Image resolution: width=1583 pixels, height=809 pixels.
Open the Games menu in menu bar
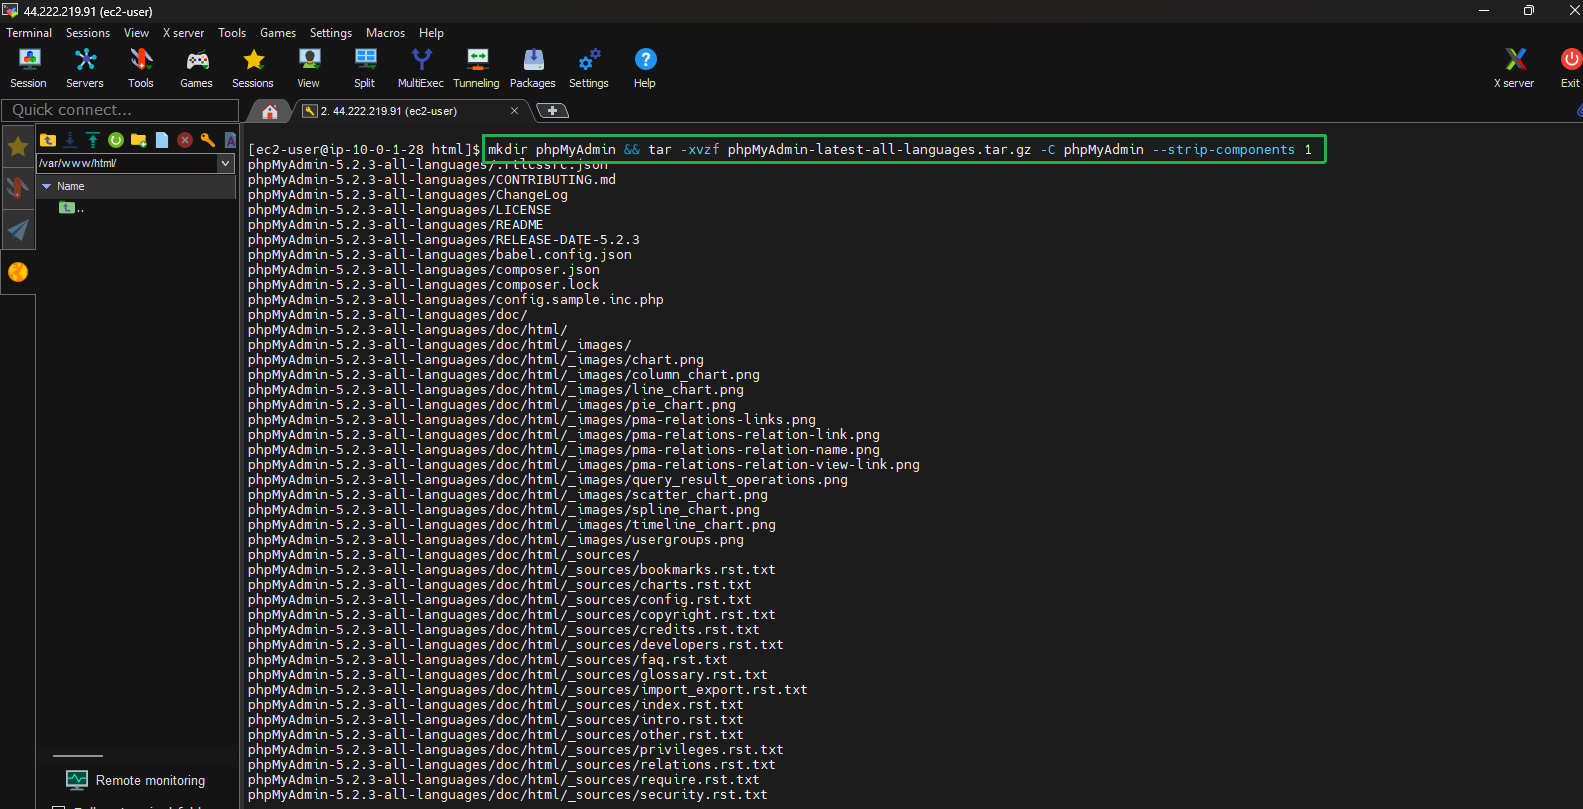278,33
